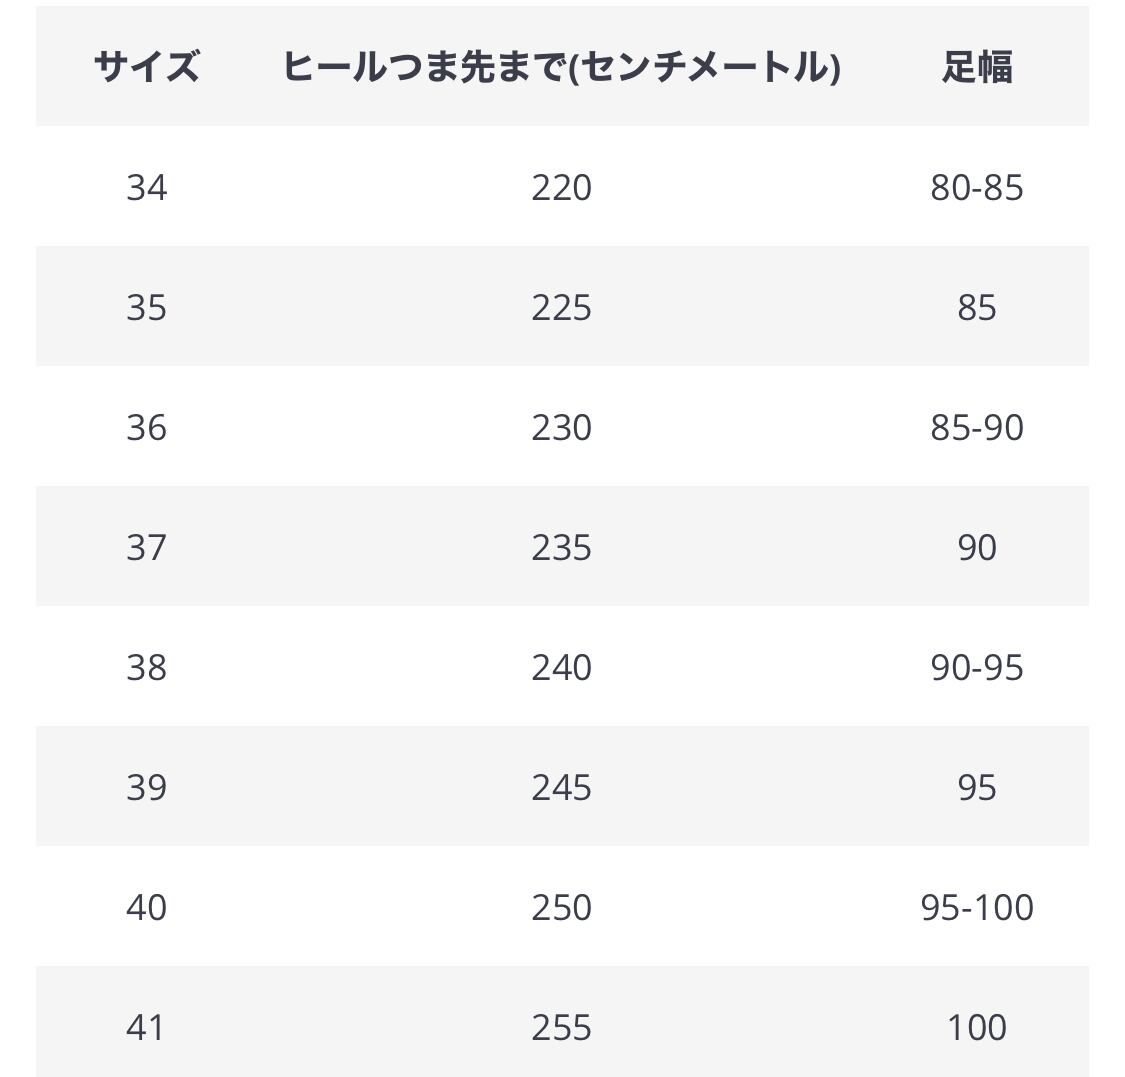Click the ヒールつま先まで(センチメートル) header

pyautogui.click(x=561, y=67)
